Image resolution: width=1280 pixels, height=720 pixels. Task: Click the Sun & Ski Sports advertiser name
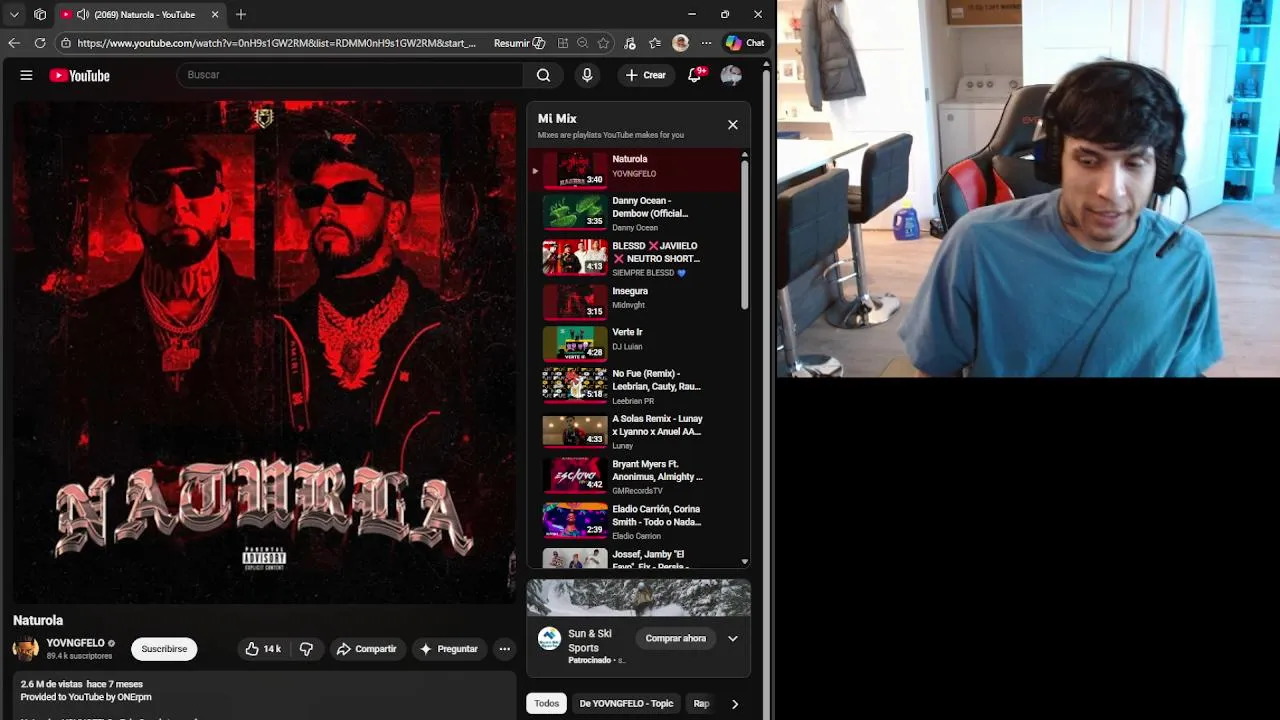tap(590, 640)
